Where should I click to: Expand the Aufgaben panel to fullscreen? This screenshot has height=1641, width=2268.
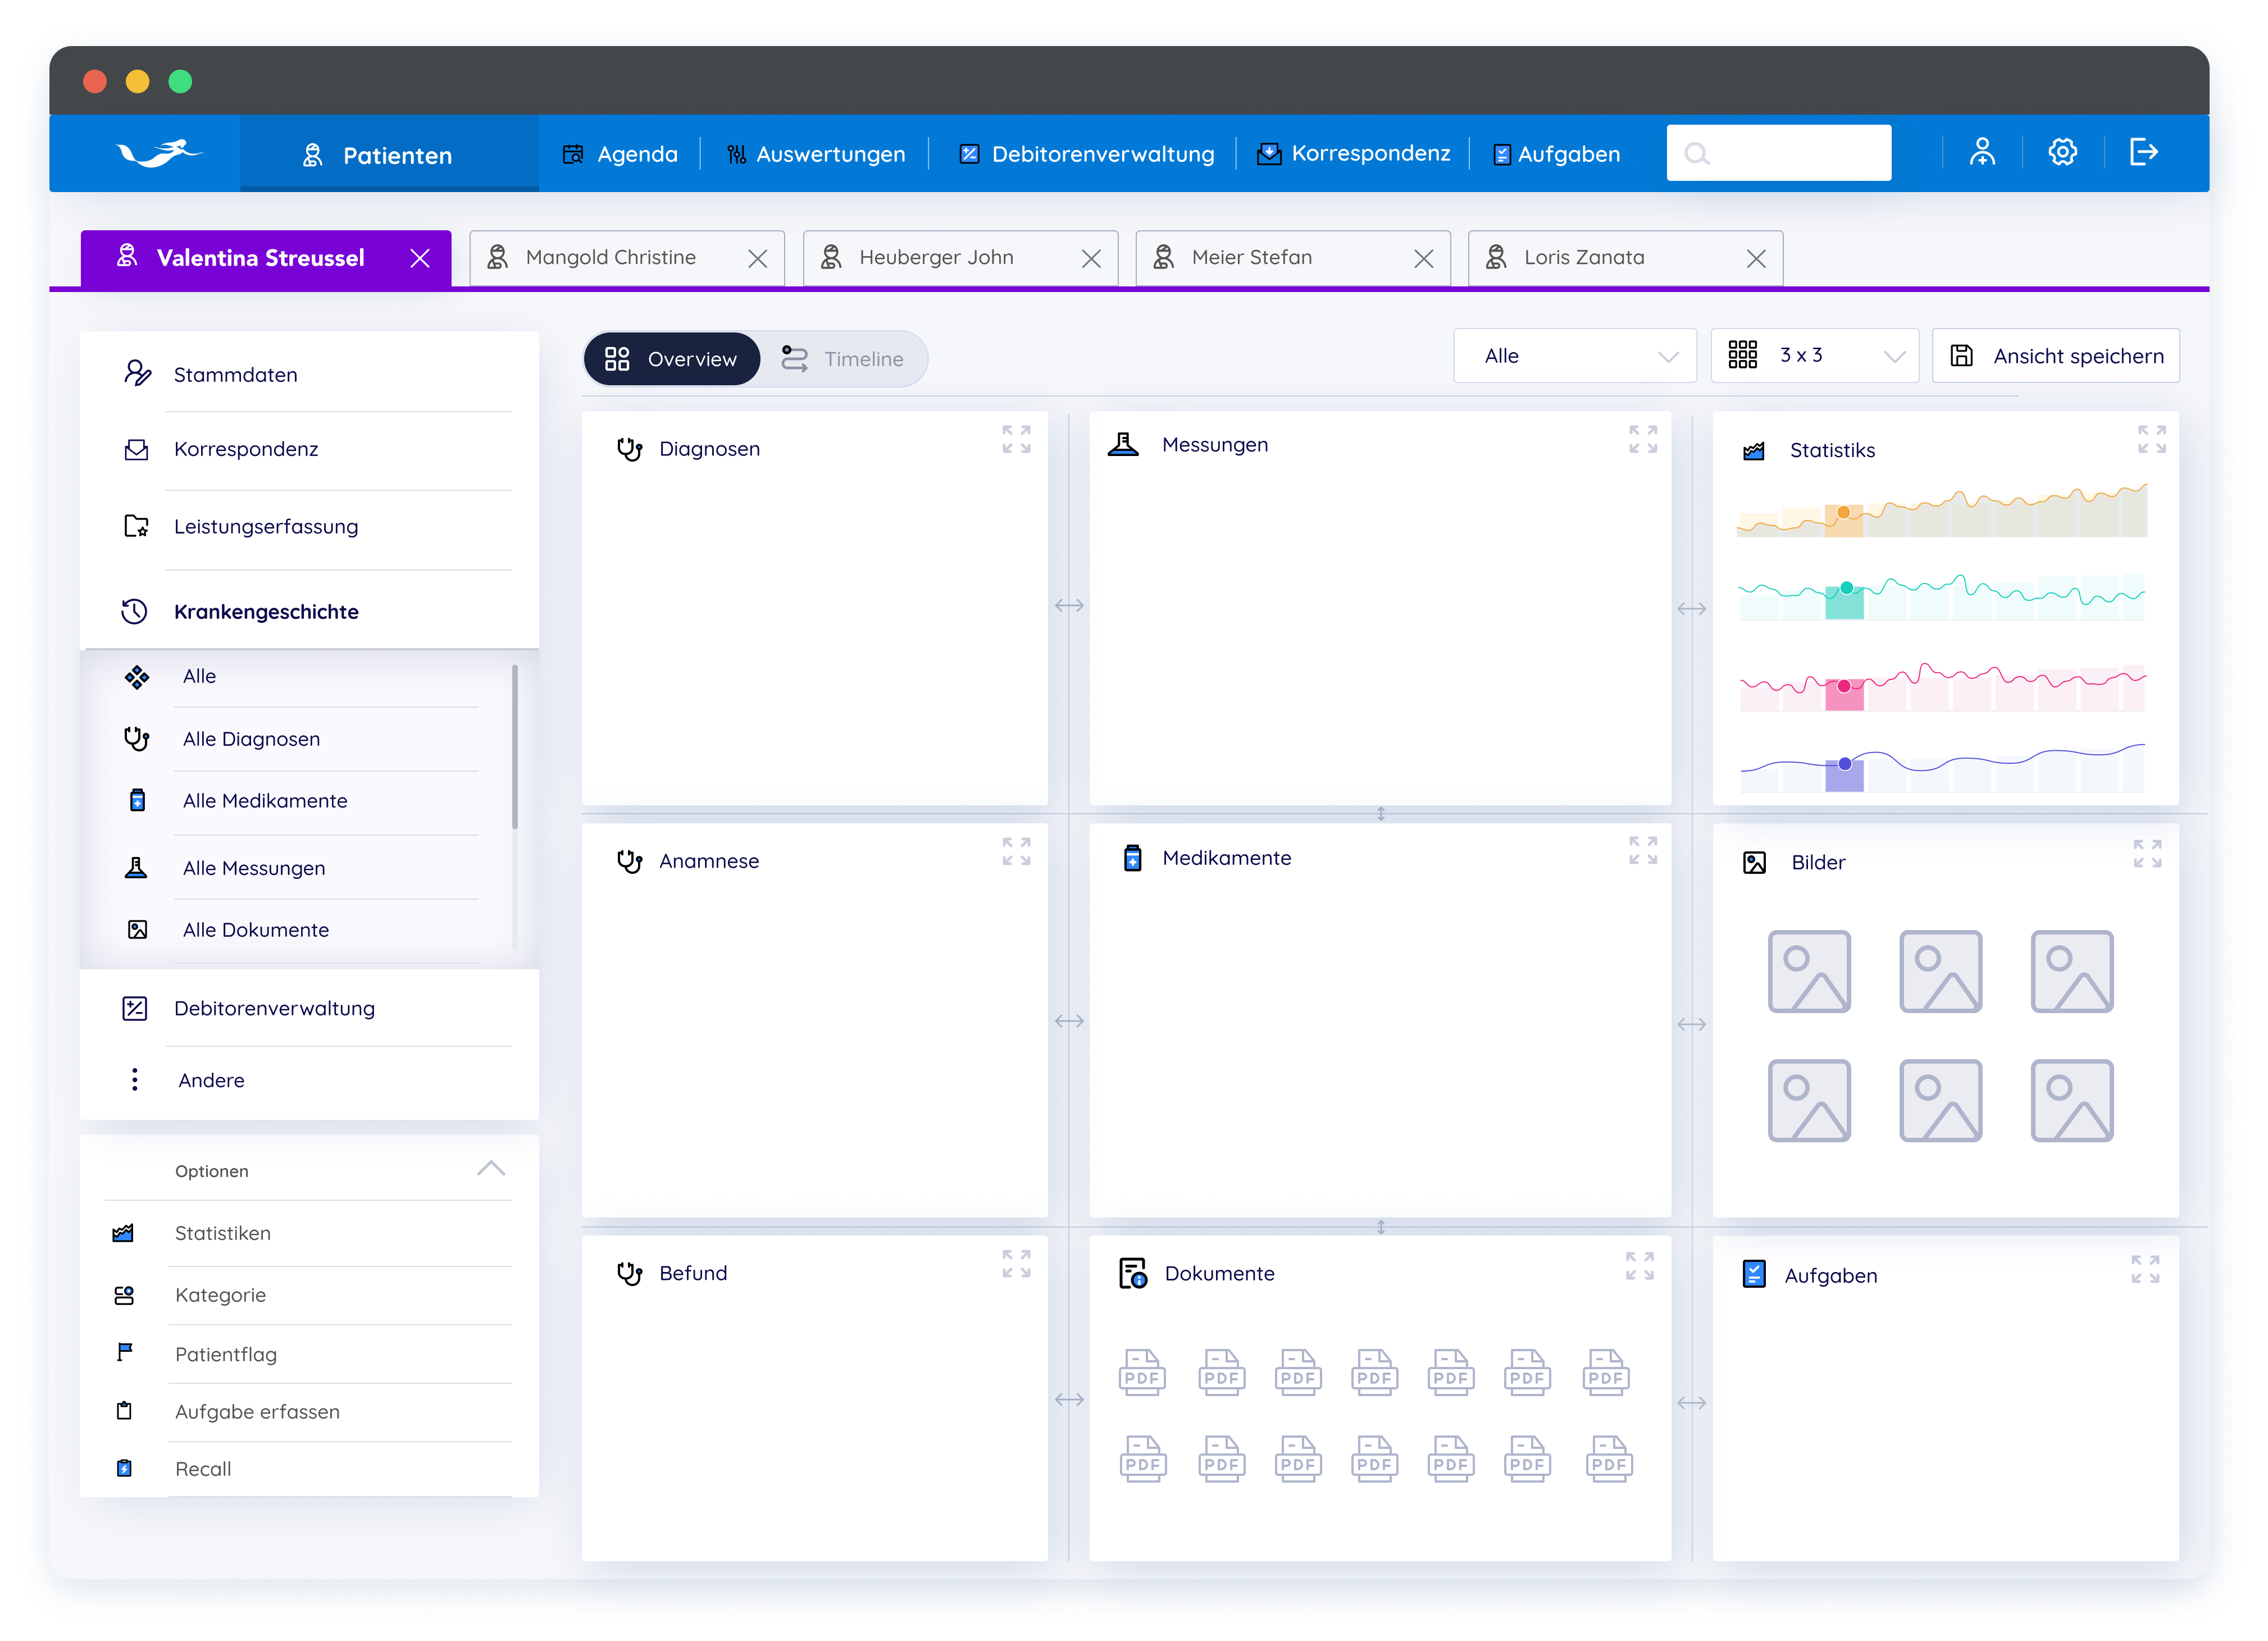tap(2145, 1269)
